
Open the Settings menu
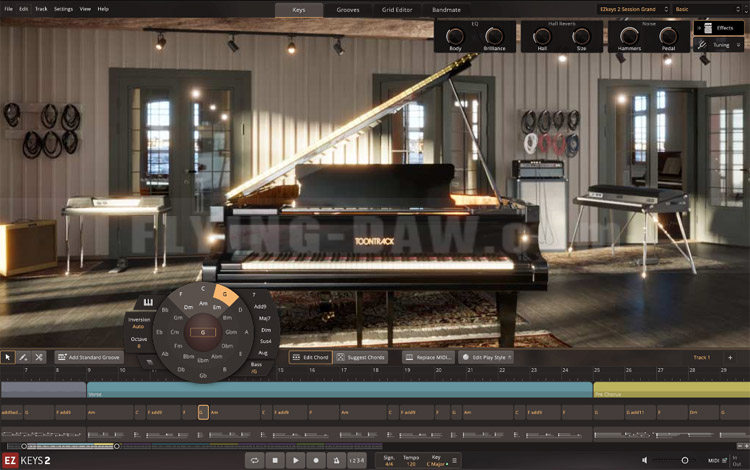(x=63, y=9)
